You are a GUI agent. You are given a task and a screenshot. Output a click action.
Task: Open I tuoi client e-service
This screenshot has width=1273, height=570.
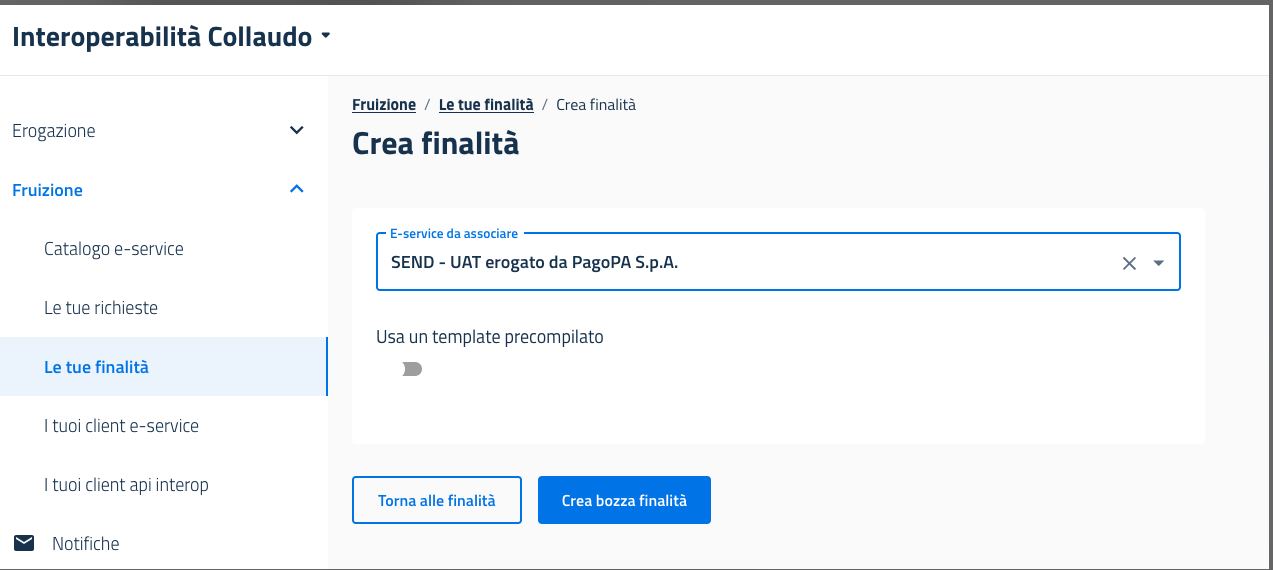click(x=121, y=426)
